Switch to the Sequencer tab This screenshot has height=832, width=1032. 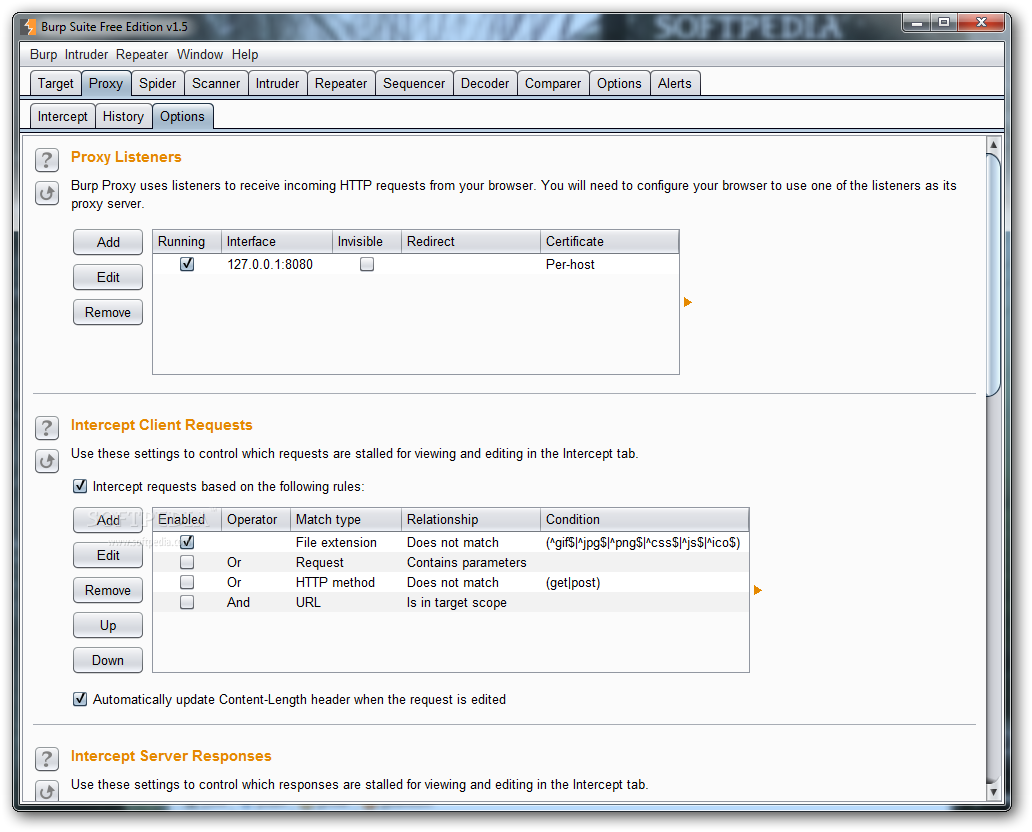tap(414, 84)
